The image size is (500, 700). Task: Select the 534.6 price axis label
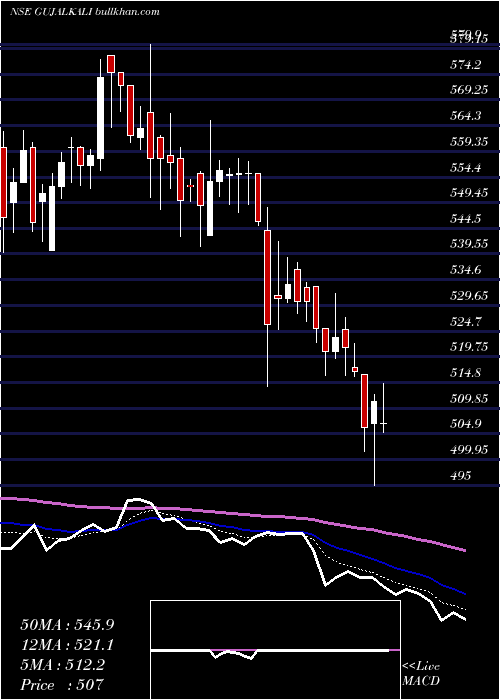(468, 270)
